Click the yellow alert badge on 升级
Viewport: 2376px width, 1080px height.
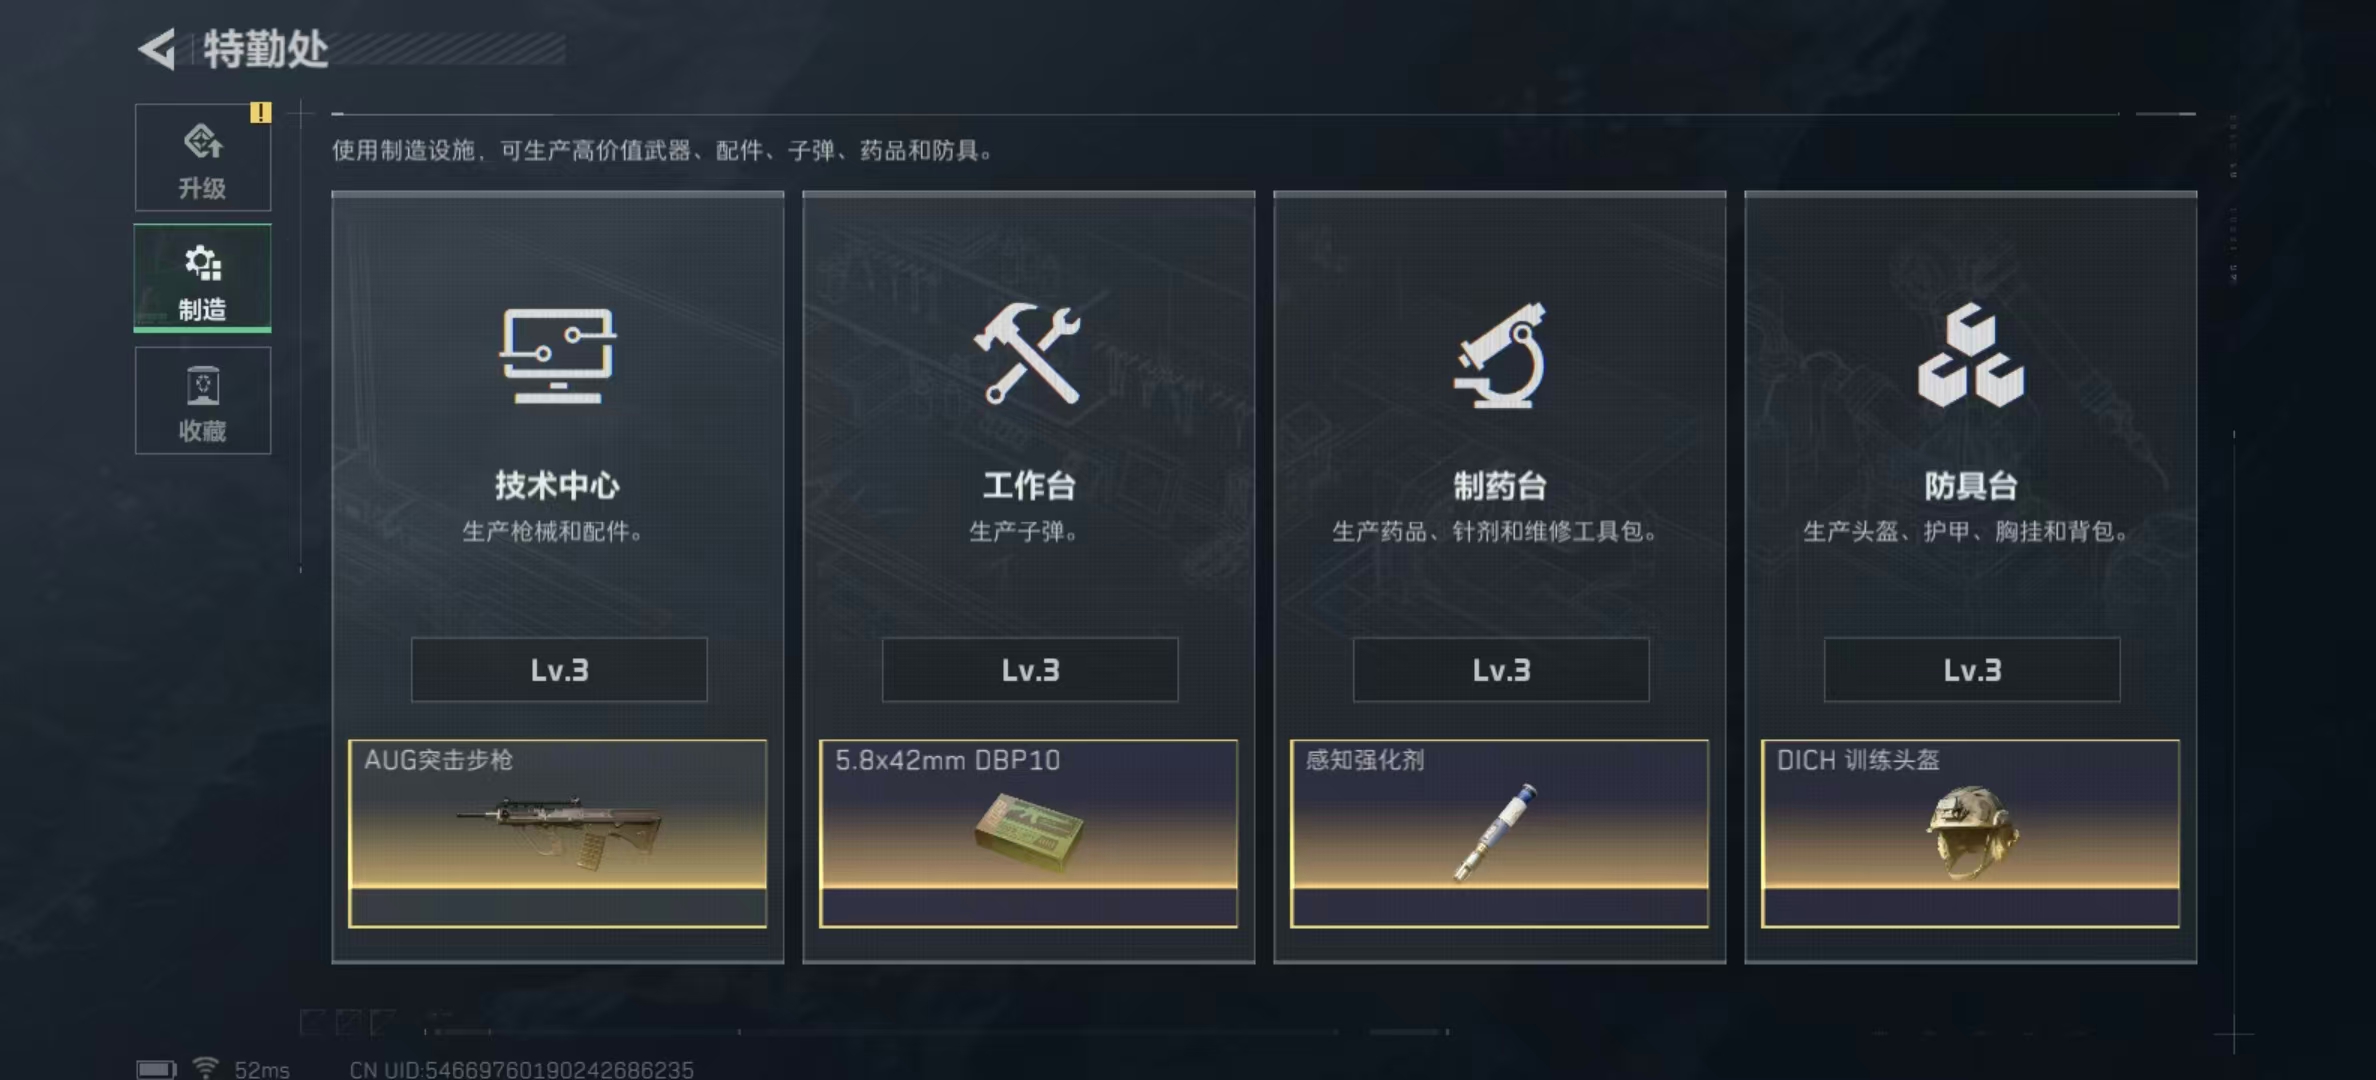(x=260, y=113)
